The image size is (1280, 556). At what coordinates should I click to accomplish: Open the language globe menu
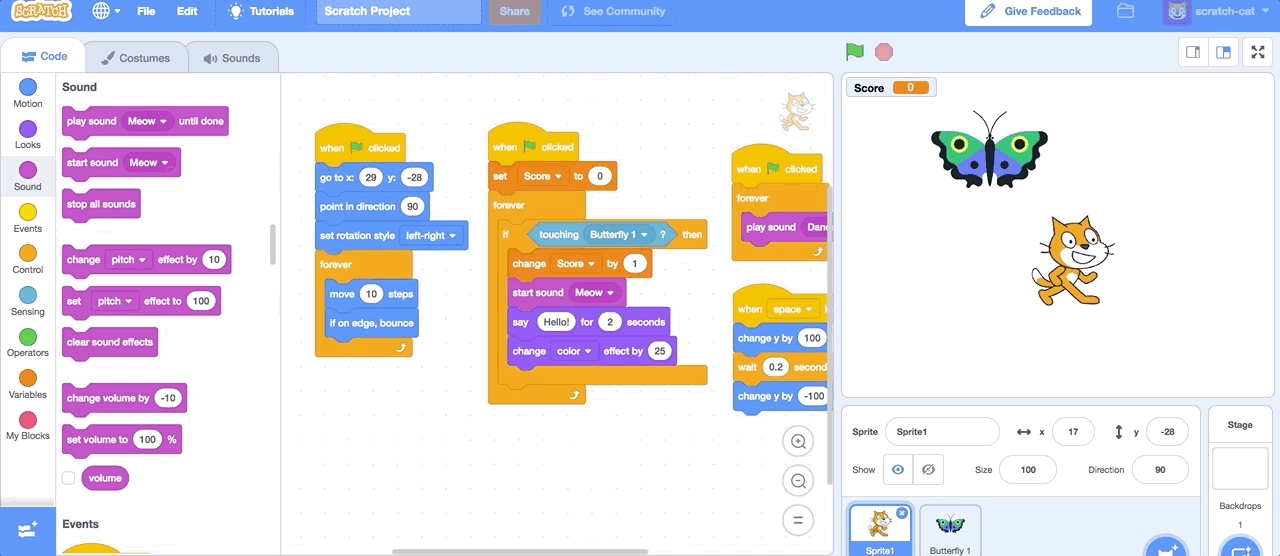coord(106,11)
